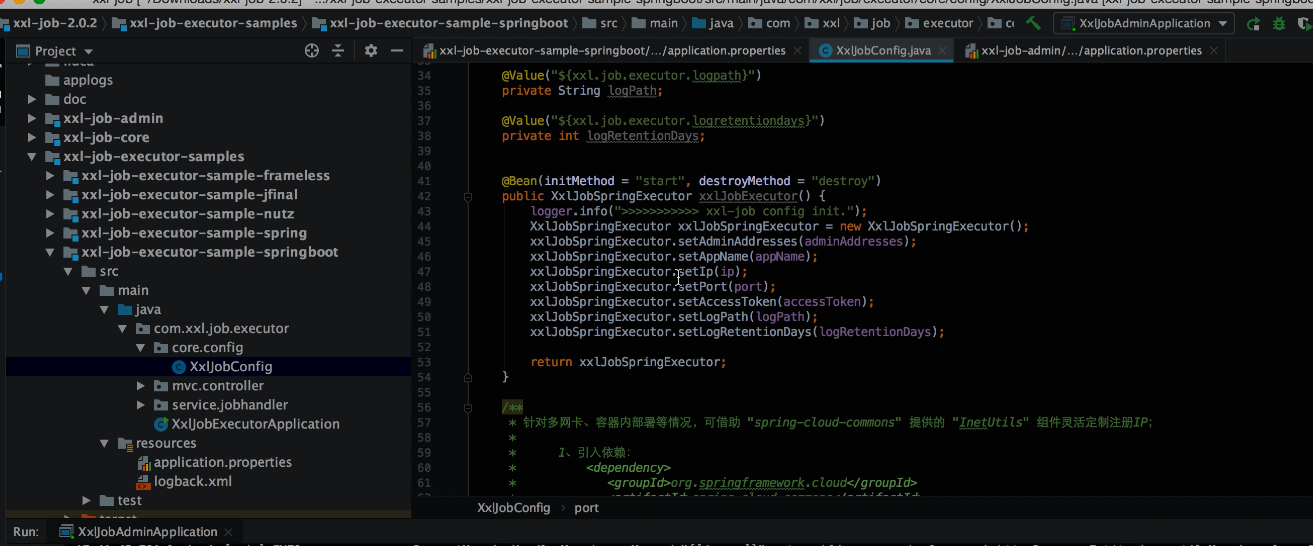Viewport: 1313px width, 546px height.
Task: Click XxlJobConfig in editor bottom breadcrumb
Action: (514, 508)
